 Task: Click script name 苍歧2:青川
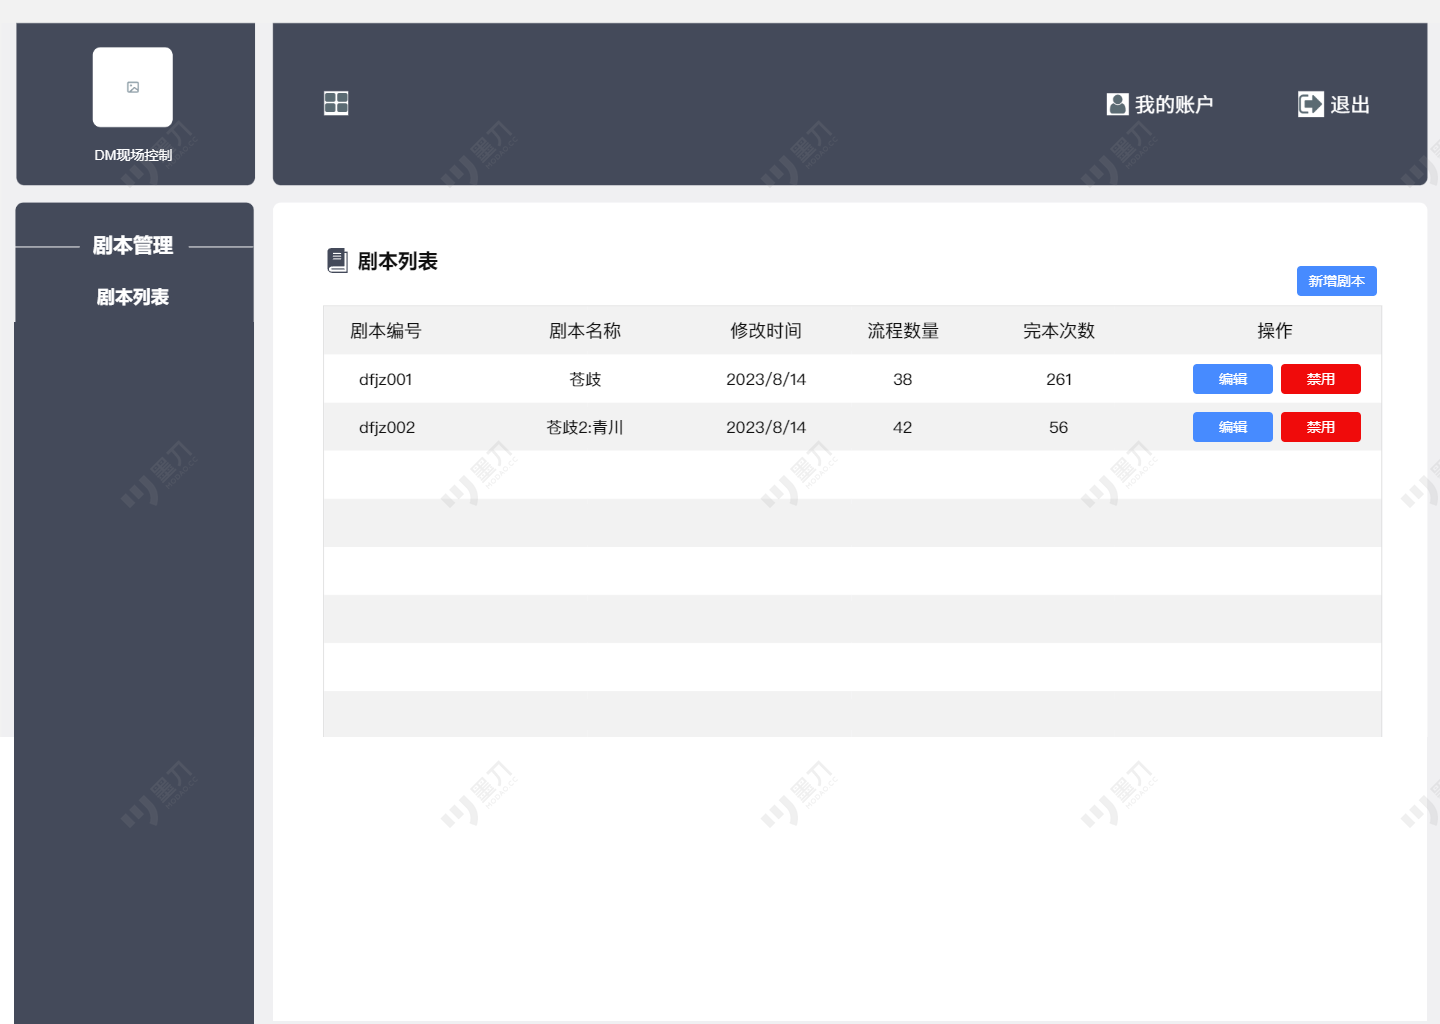coord(585,427)
